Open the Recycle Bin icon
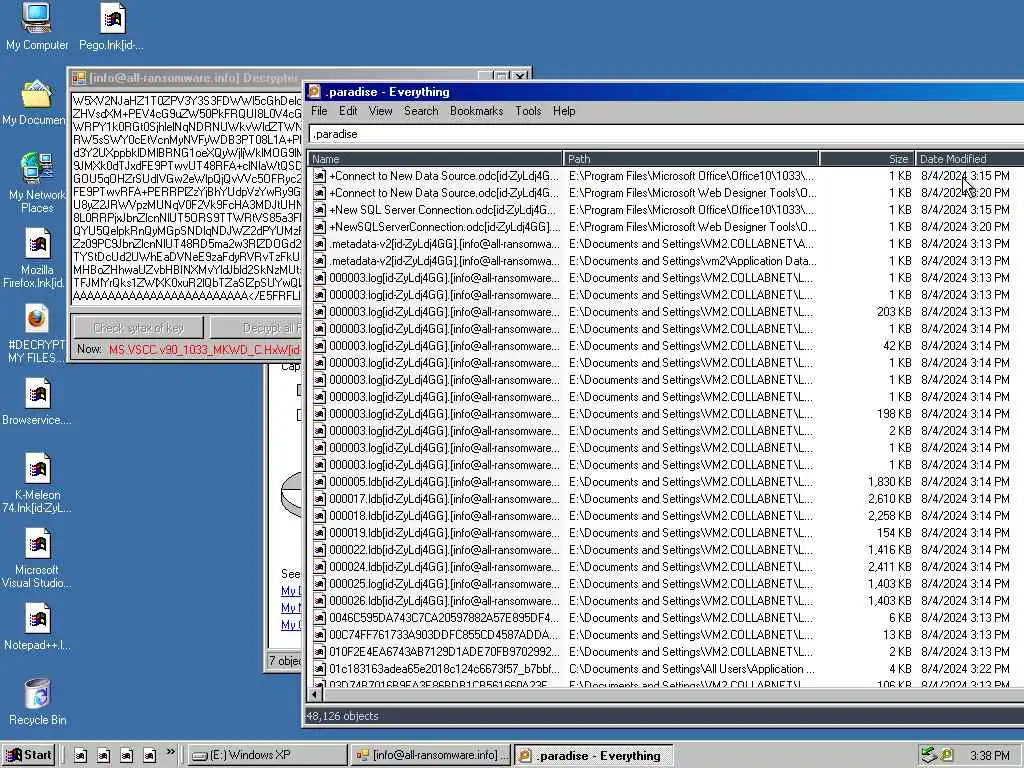The height and width of the screenshot is (768, 1024). (x=37, y=694)
